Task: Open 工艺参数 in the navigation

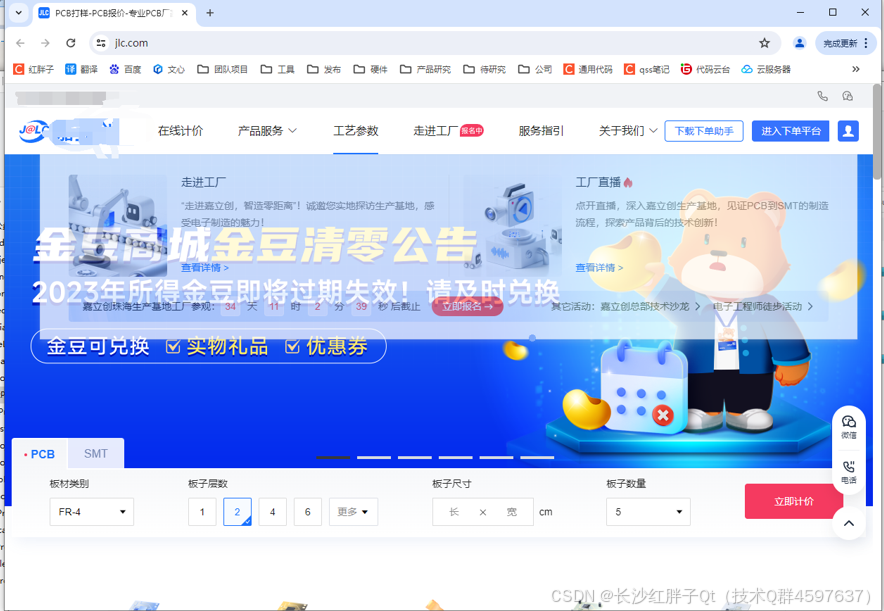Action: coord(356,131)
